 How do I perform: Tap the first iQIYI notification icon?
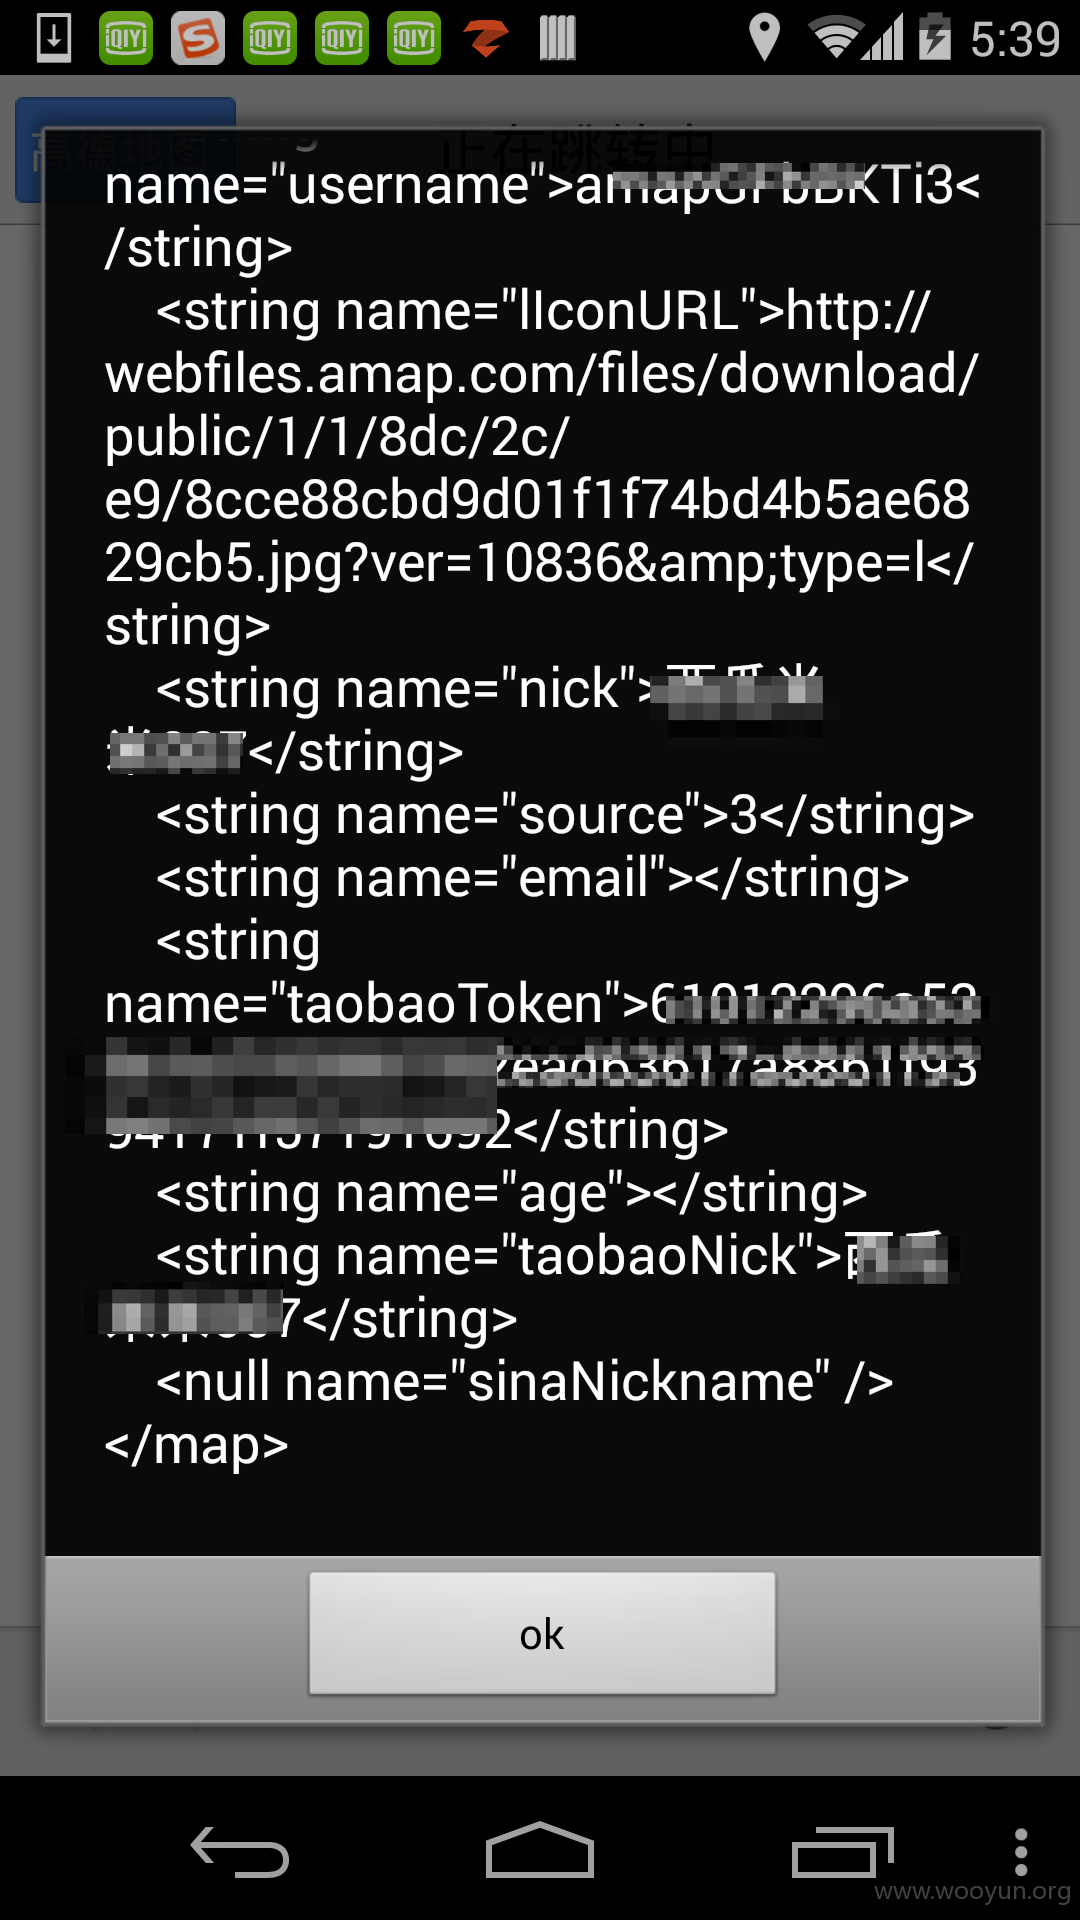pos(126,38)
